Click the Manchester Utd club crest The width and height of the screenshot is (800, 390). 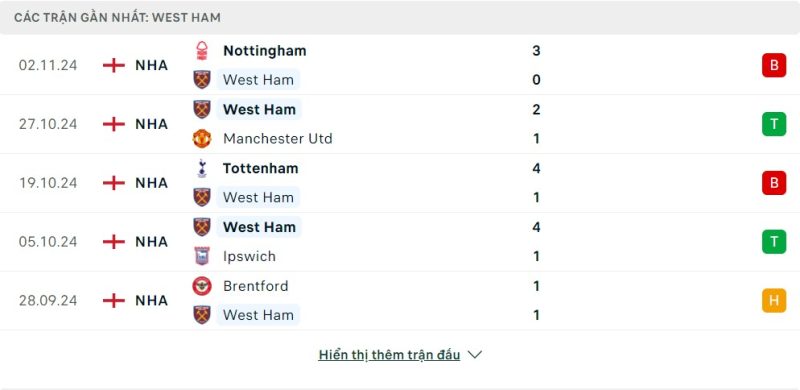click(202, 138)
